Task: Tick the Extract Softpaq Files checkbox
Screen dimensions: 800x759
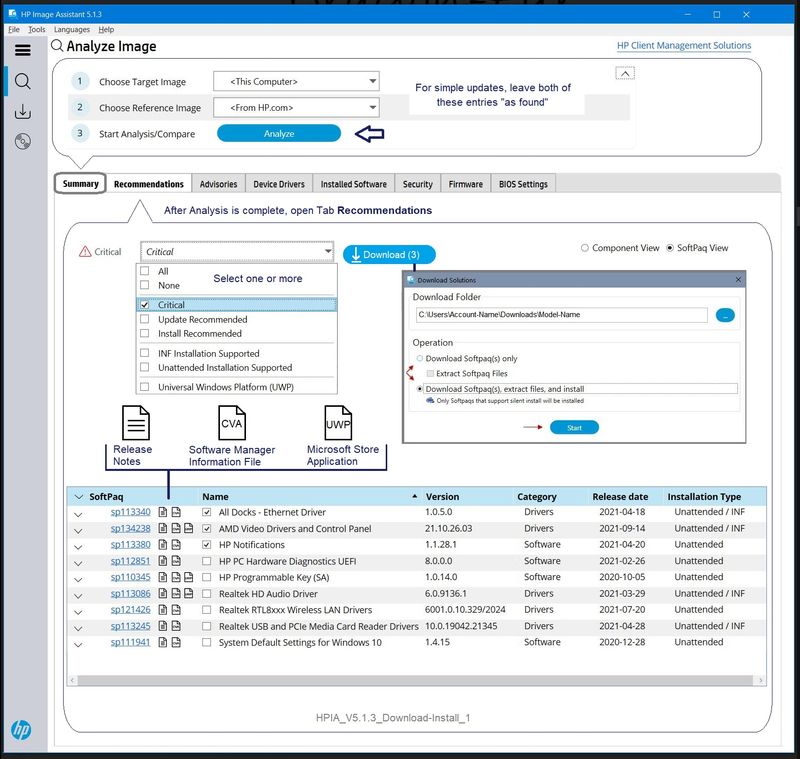Action: tap(430, 373)
